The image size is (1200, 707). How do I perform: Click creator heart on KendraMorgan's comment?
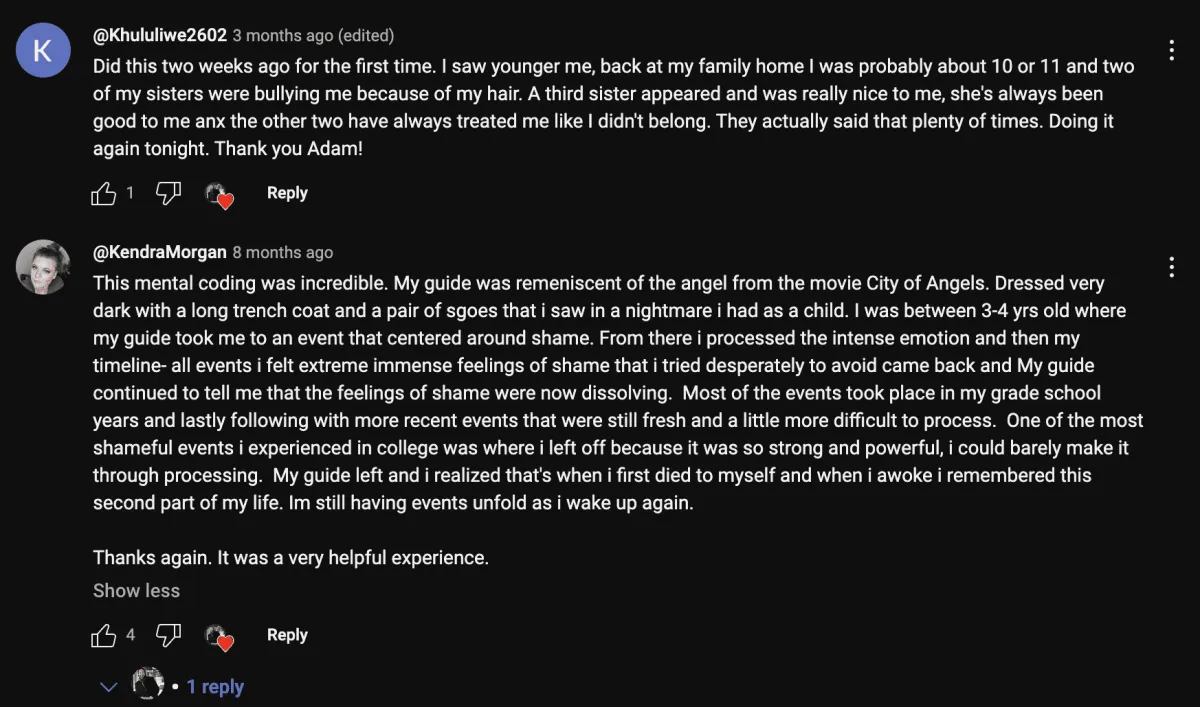(x=219, y=637)
